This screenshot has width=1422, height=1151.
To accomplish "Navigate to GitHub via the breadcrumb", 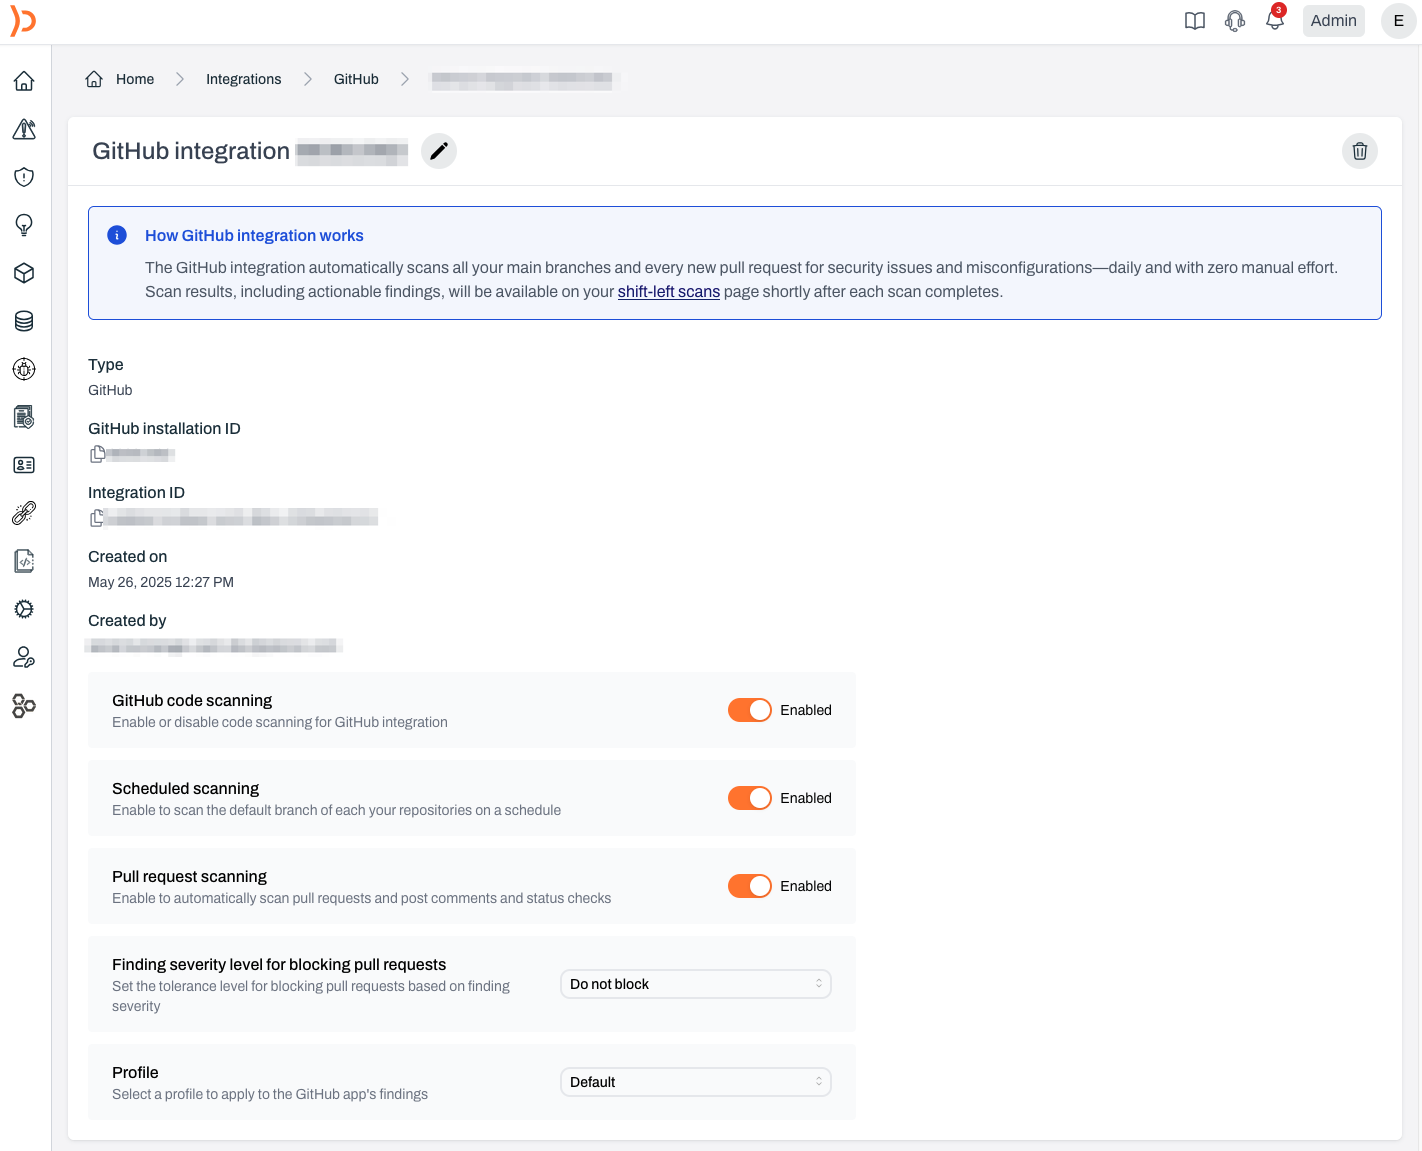I will (x=356, y=78).
